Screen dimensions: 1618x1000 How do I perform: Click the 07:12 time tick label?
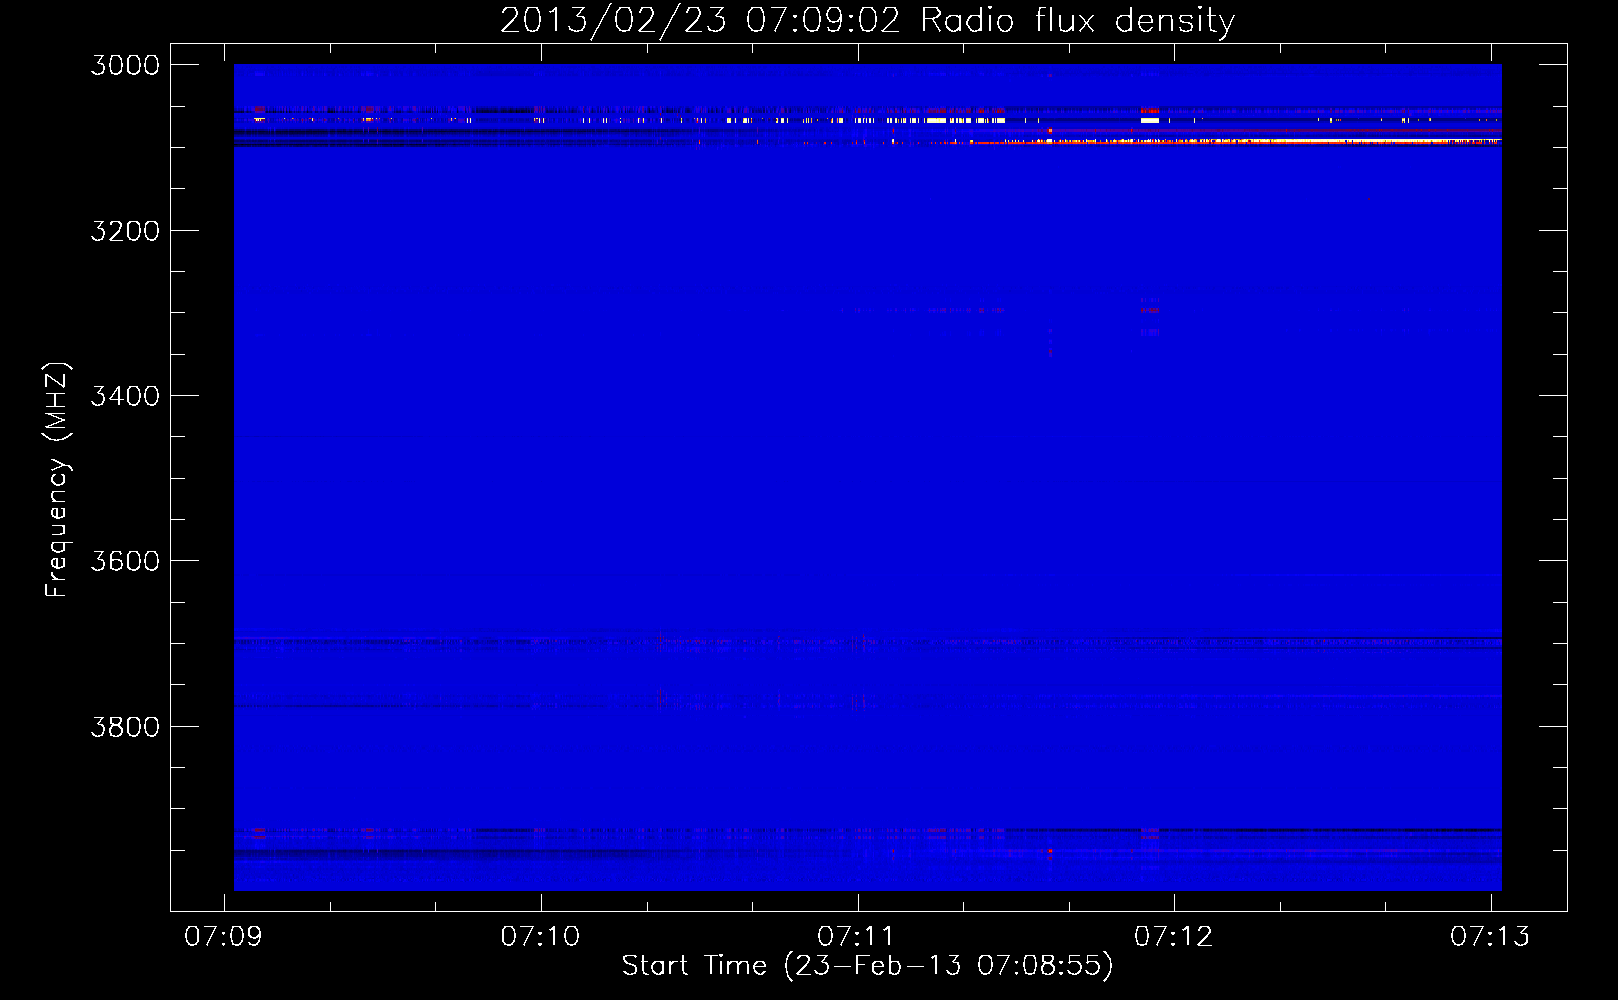click(x=1173, y=936)
